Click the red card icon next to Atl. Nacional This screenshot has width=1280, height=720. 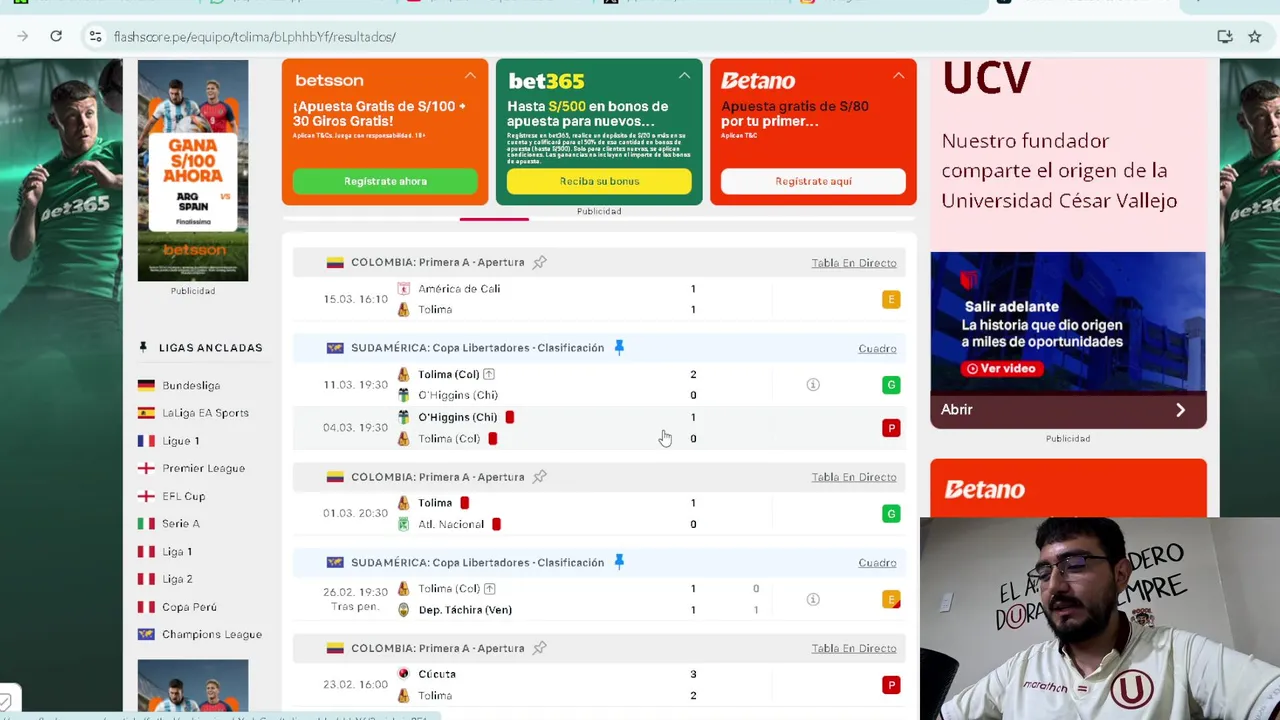click(x=496, y=524)
